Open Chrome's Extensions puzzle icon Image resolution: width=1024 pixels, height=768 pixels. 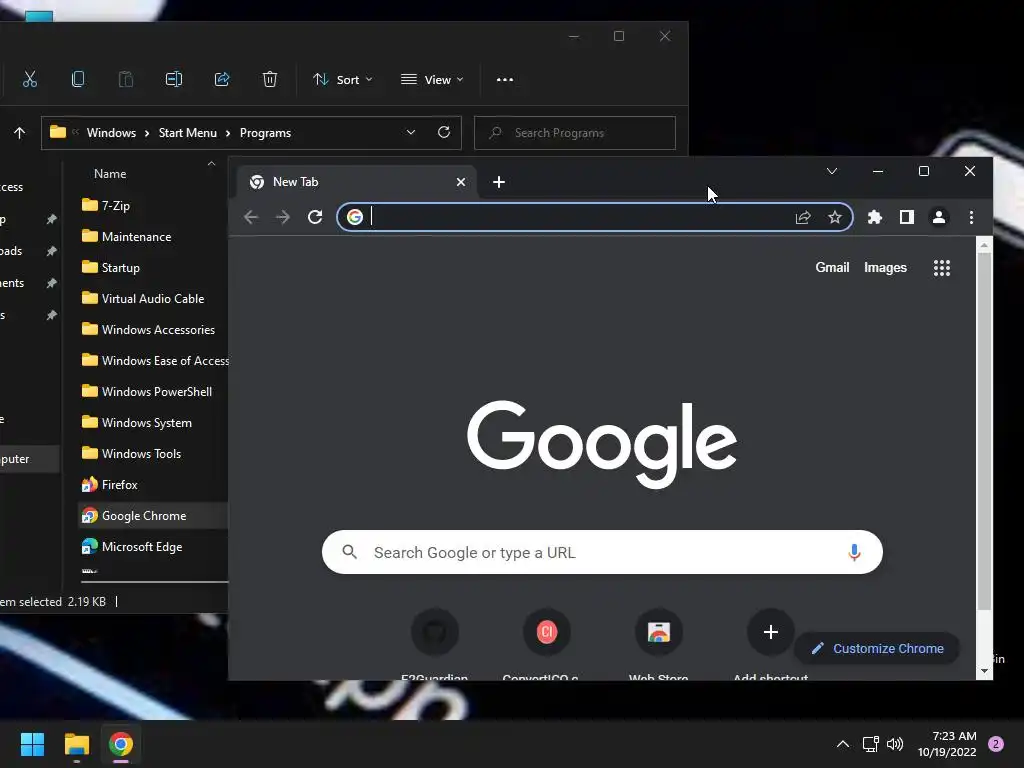pyautogui.click(x=874, y=217)
